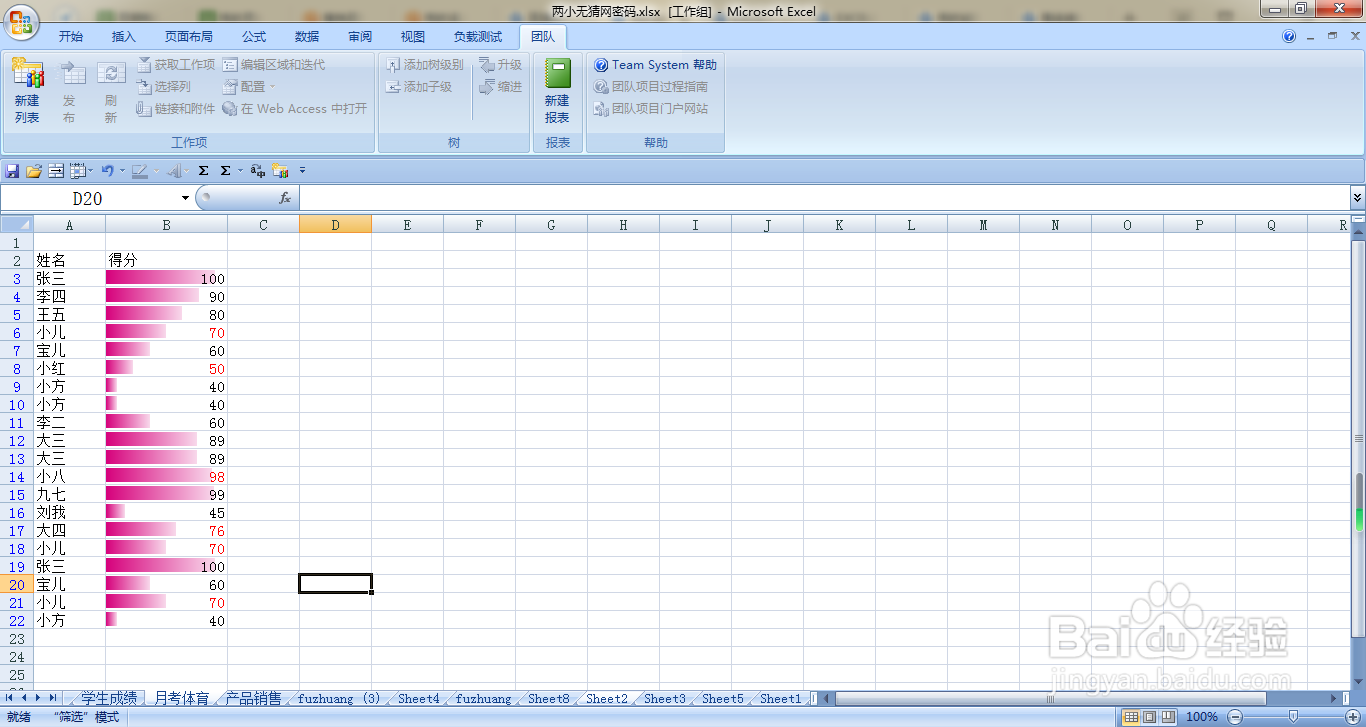Open the Insert (插入) tab
Viewport: 1366px width, 727px height.
(124, 37)
